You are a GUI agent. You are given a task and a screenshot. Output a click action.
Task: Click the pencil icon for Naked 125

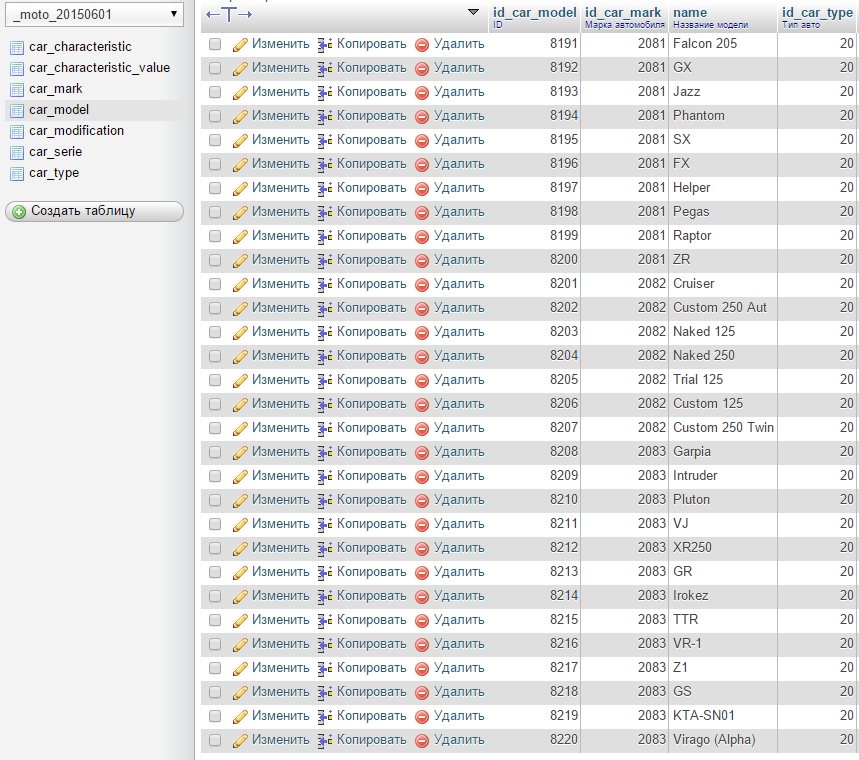point(240,333)
